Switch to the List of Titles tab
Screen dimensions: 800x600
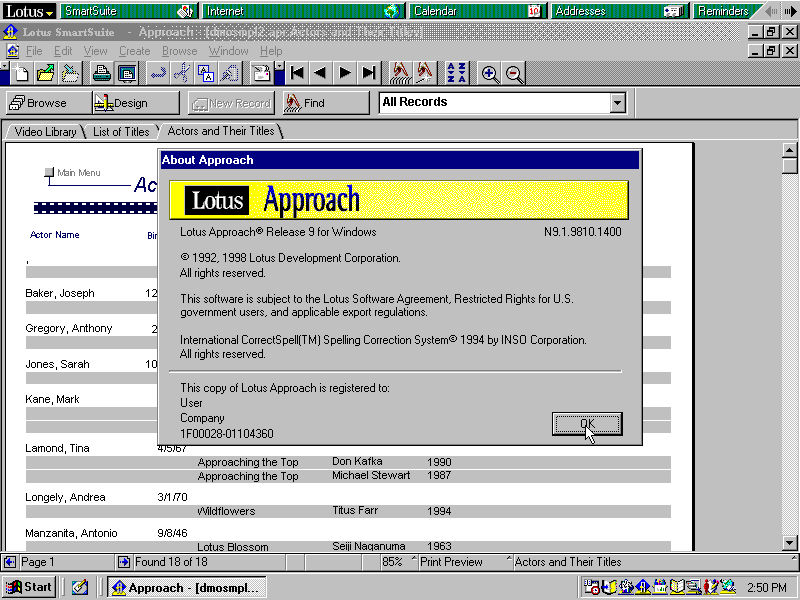tap(121, 132)
